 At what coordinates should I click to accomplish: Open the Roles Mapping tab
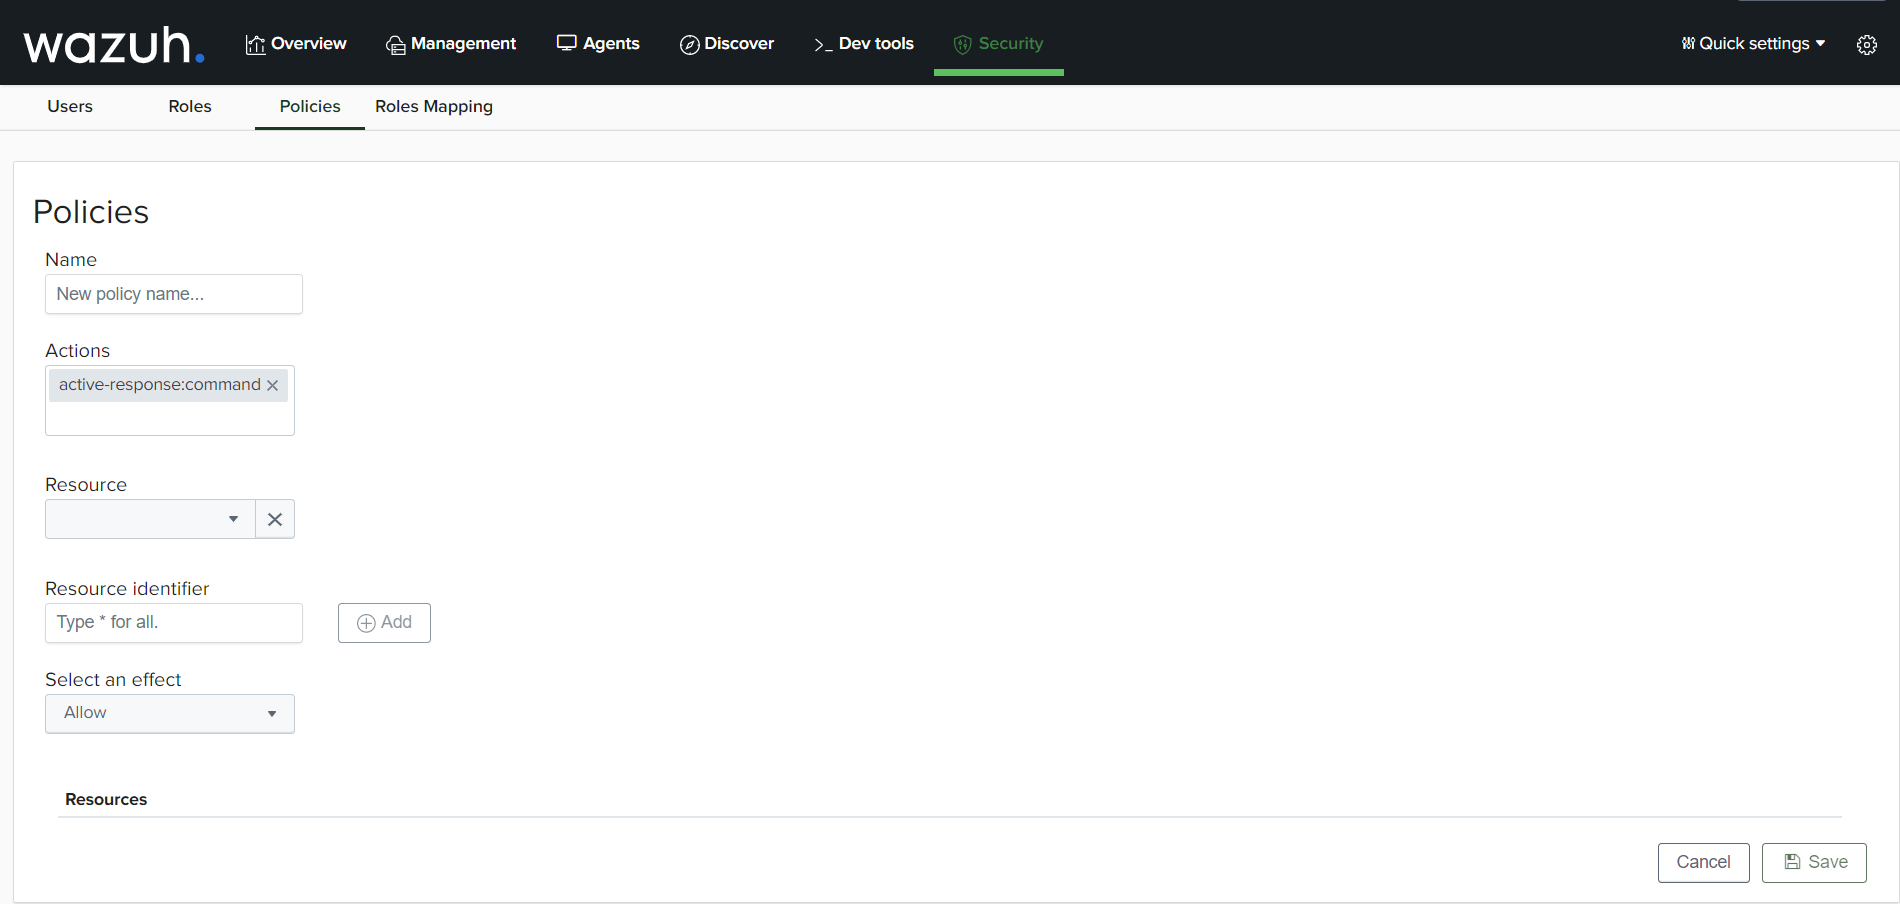pos(434,107)
